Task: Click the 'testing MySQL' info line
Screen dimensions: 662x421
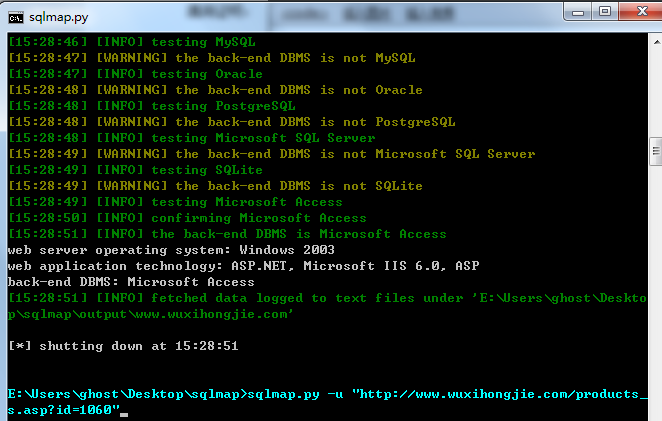Action: [x=132, y=42]
